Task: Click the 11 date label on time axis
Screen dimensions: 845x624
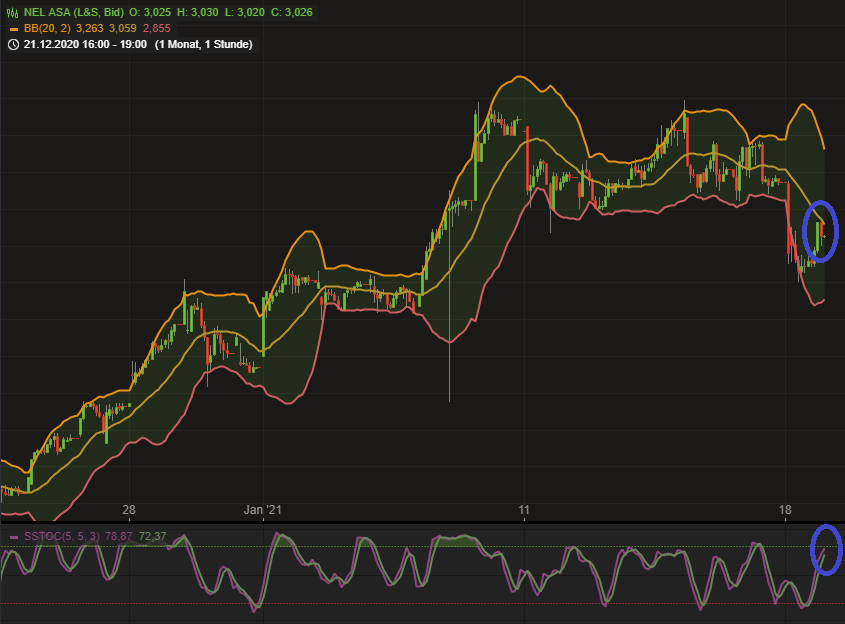Action: [x=524, y=509]
